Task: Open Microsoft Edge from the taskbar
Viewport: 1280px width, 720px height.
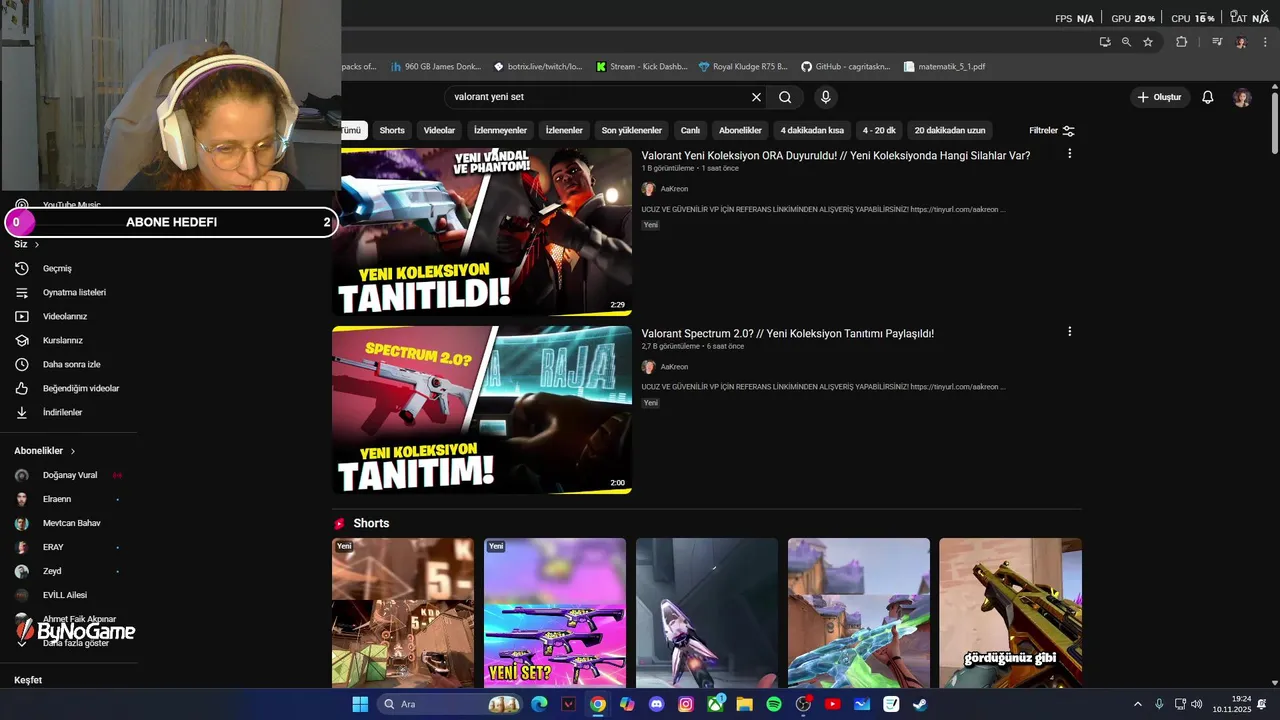Action: pos(539,704)
